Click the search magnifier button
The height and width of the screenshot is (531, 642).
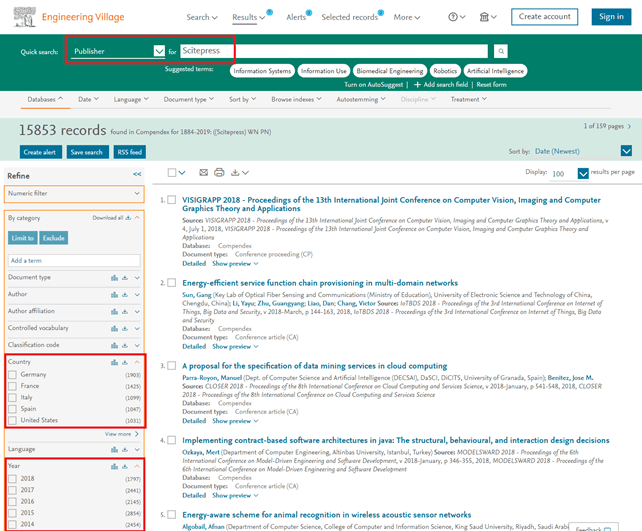(501, 51)
